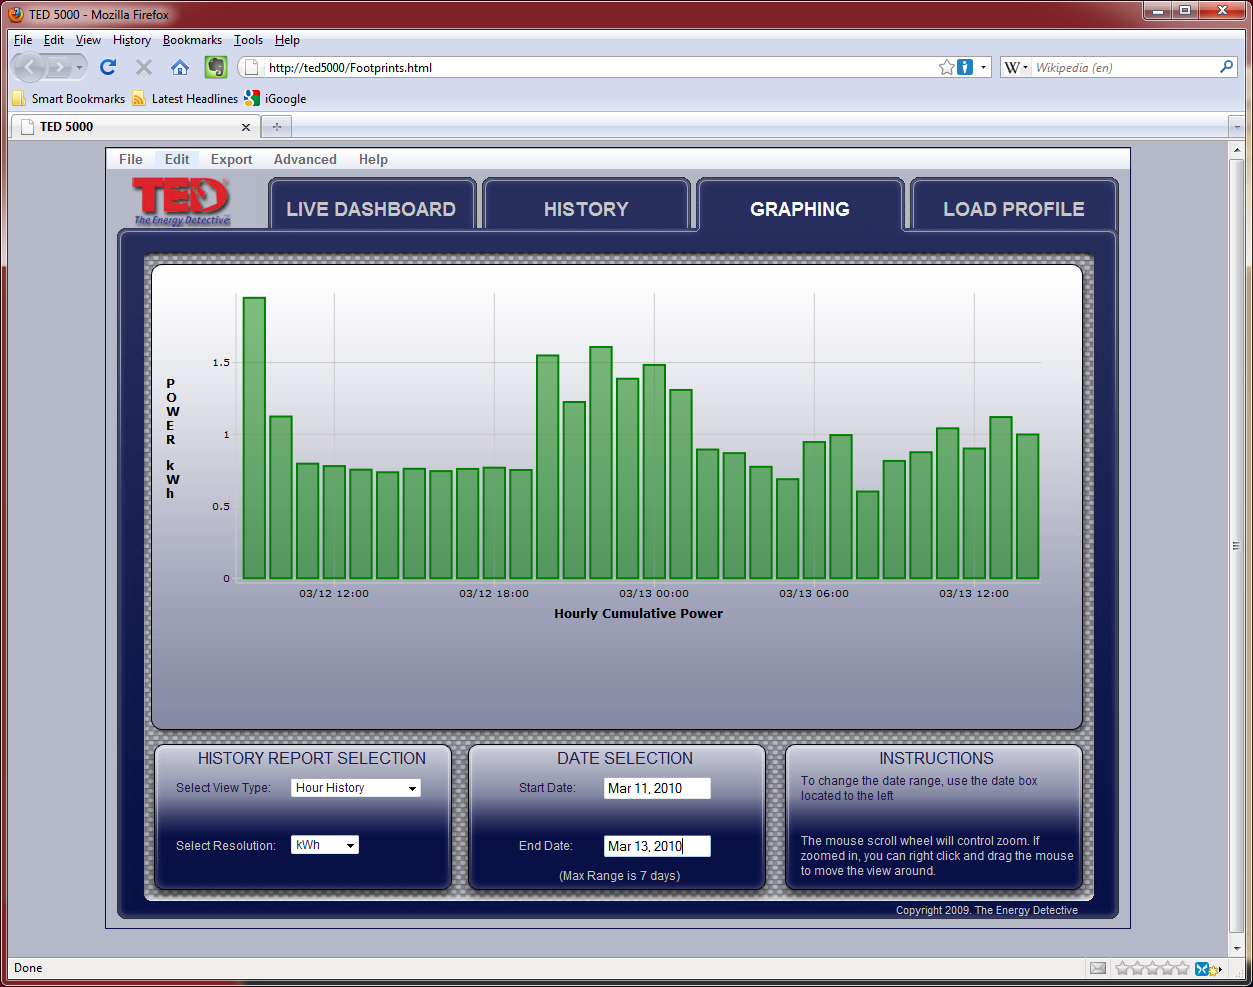Open the Select Resolution kWh dropdown

click(x=325, y=845)
